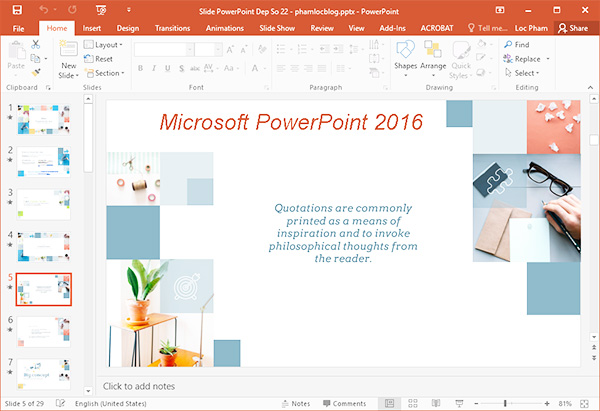Toggle bulleted list
The height and width of the screenshot is (411, 600).
click(x=284, y=49)
